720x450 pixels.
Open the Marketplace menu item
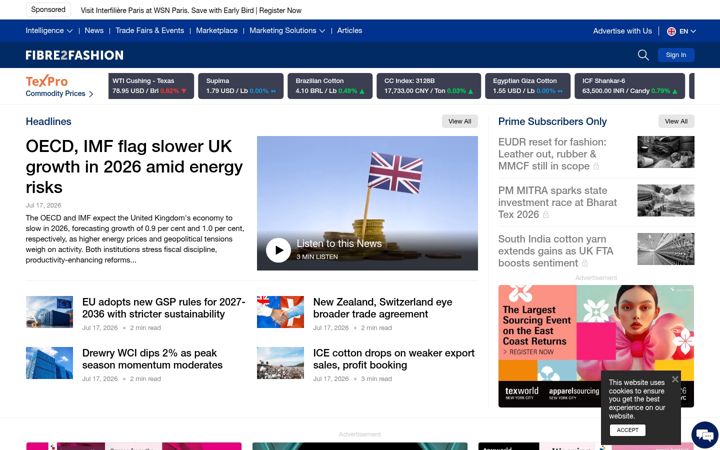[217, 30]
